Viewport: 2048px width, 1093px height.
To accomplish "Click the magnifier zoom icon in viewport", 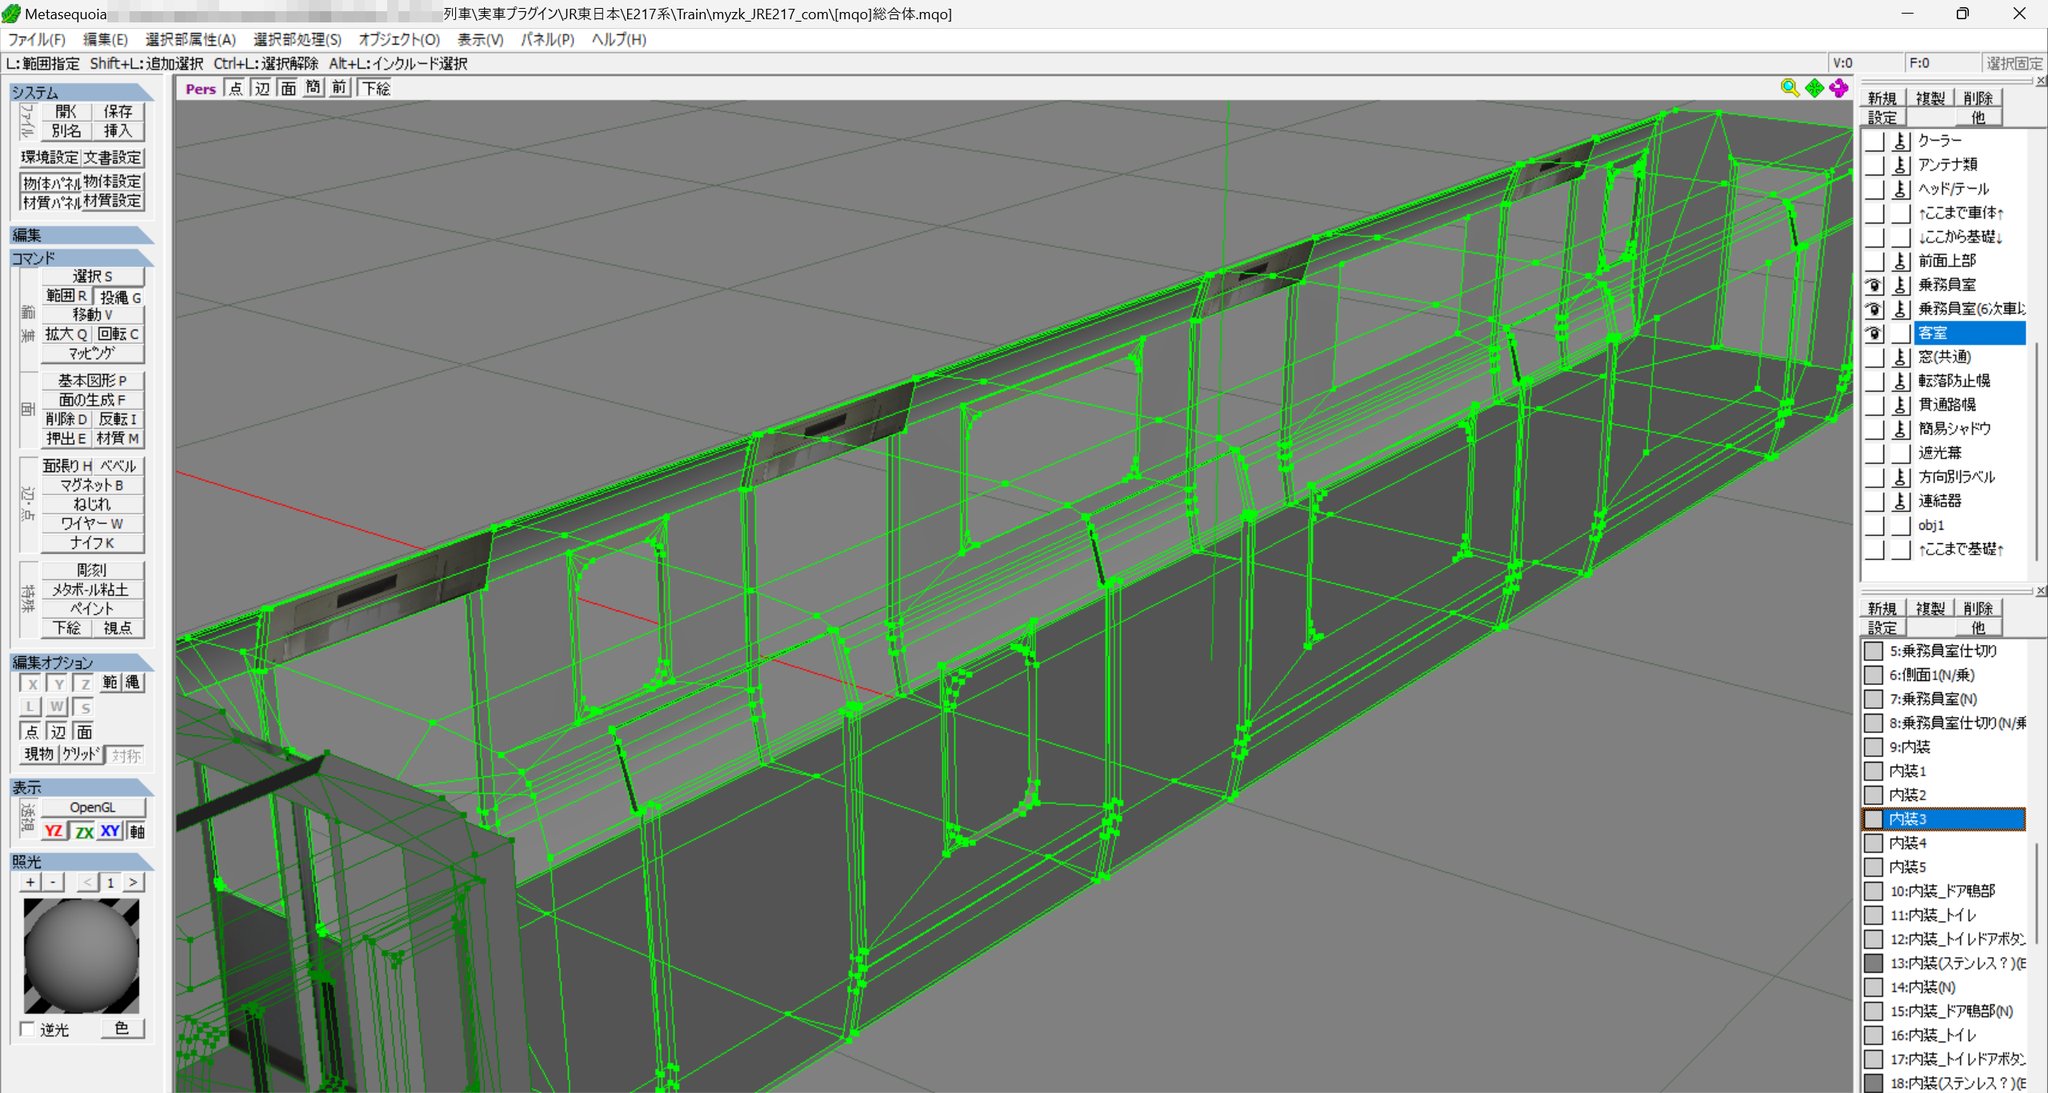I will pyautogui.click(x=1789, y=88).
